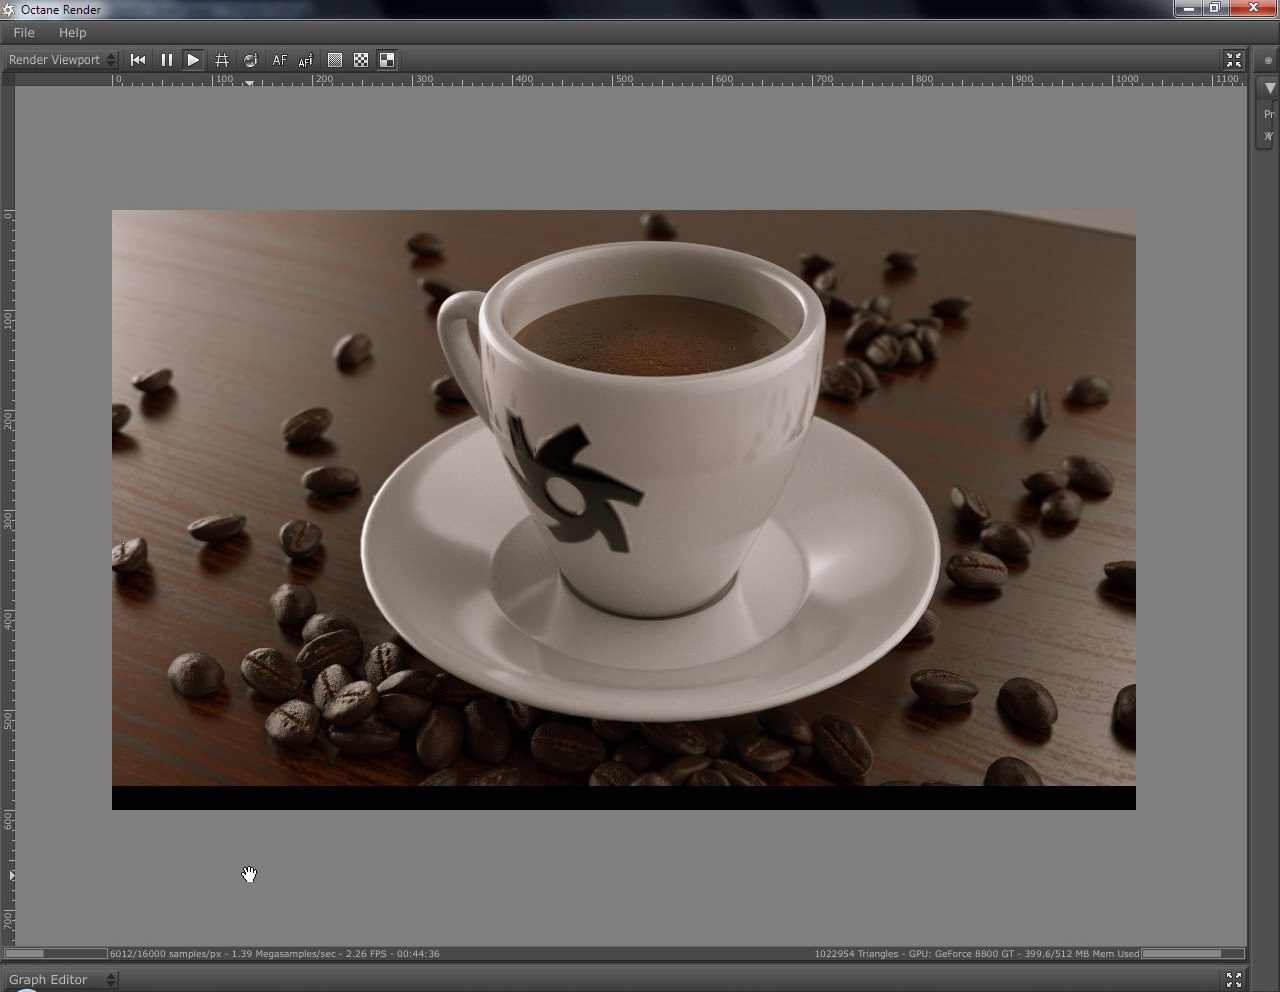Click the samples and FPS status text

coord(275,954)
